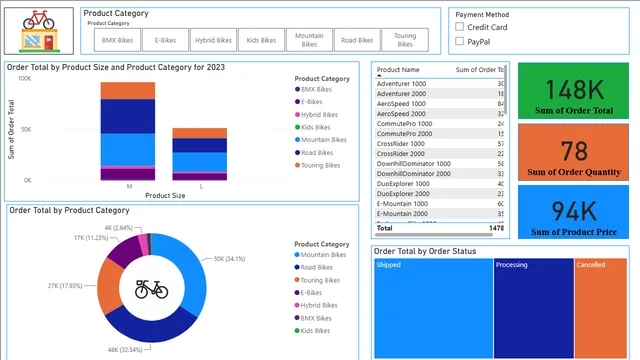Click the vertical scrollbar of product table
This screenshot has width=640, height=360.
point(506,90)
